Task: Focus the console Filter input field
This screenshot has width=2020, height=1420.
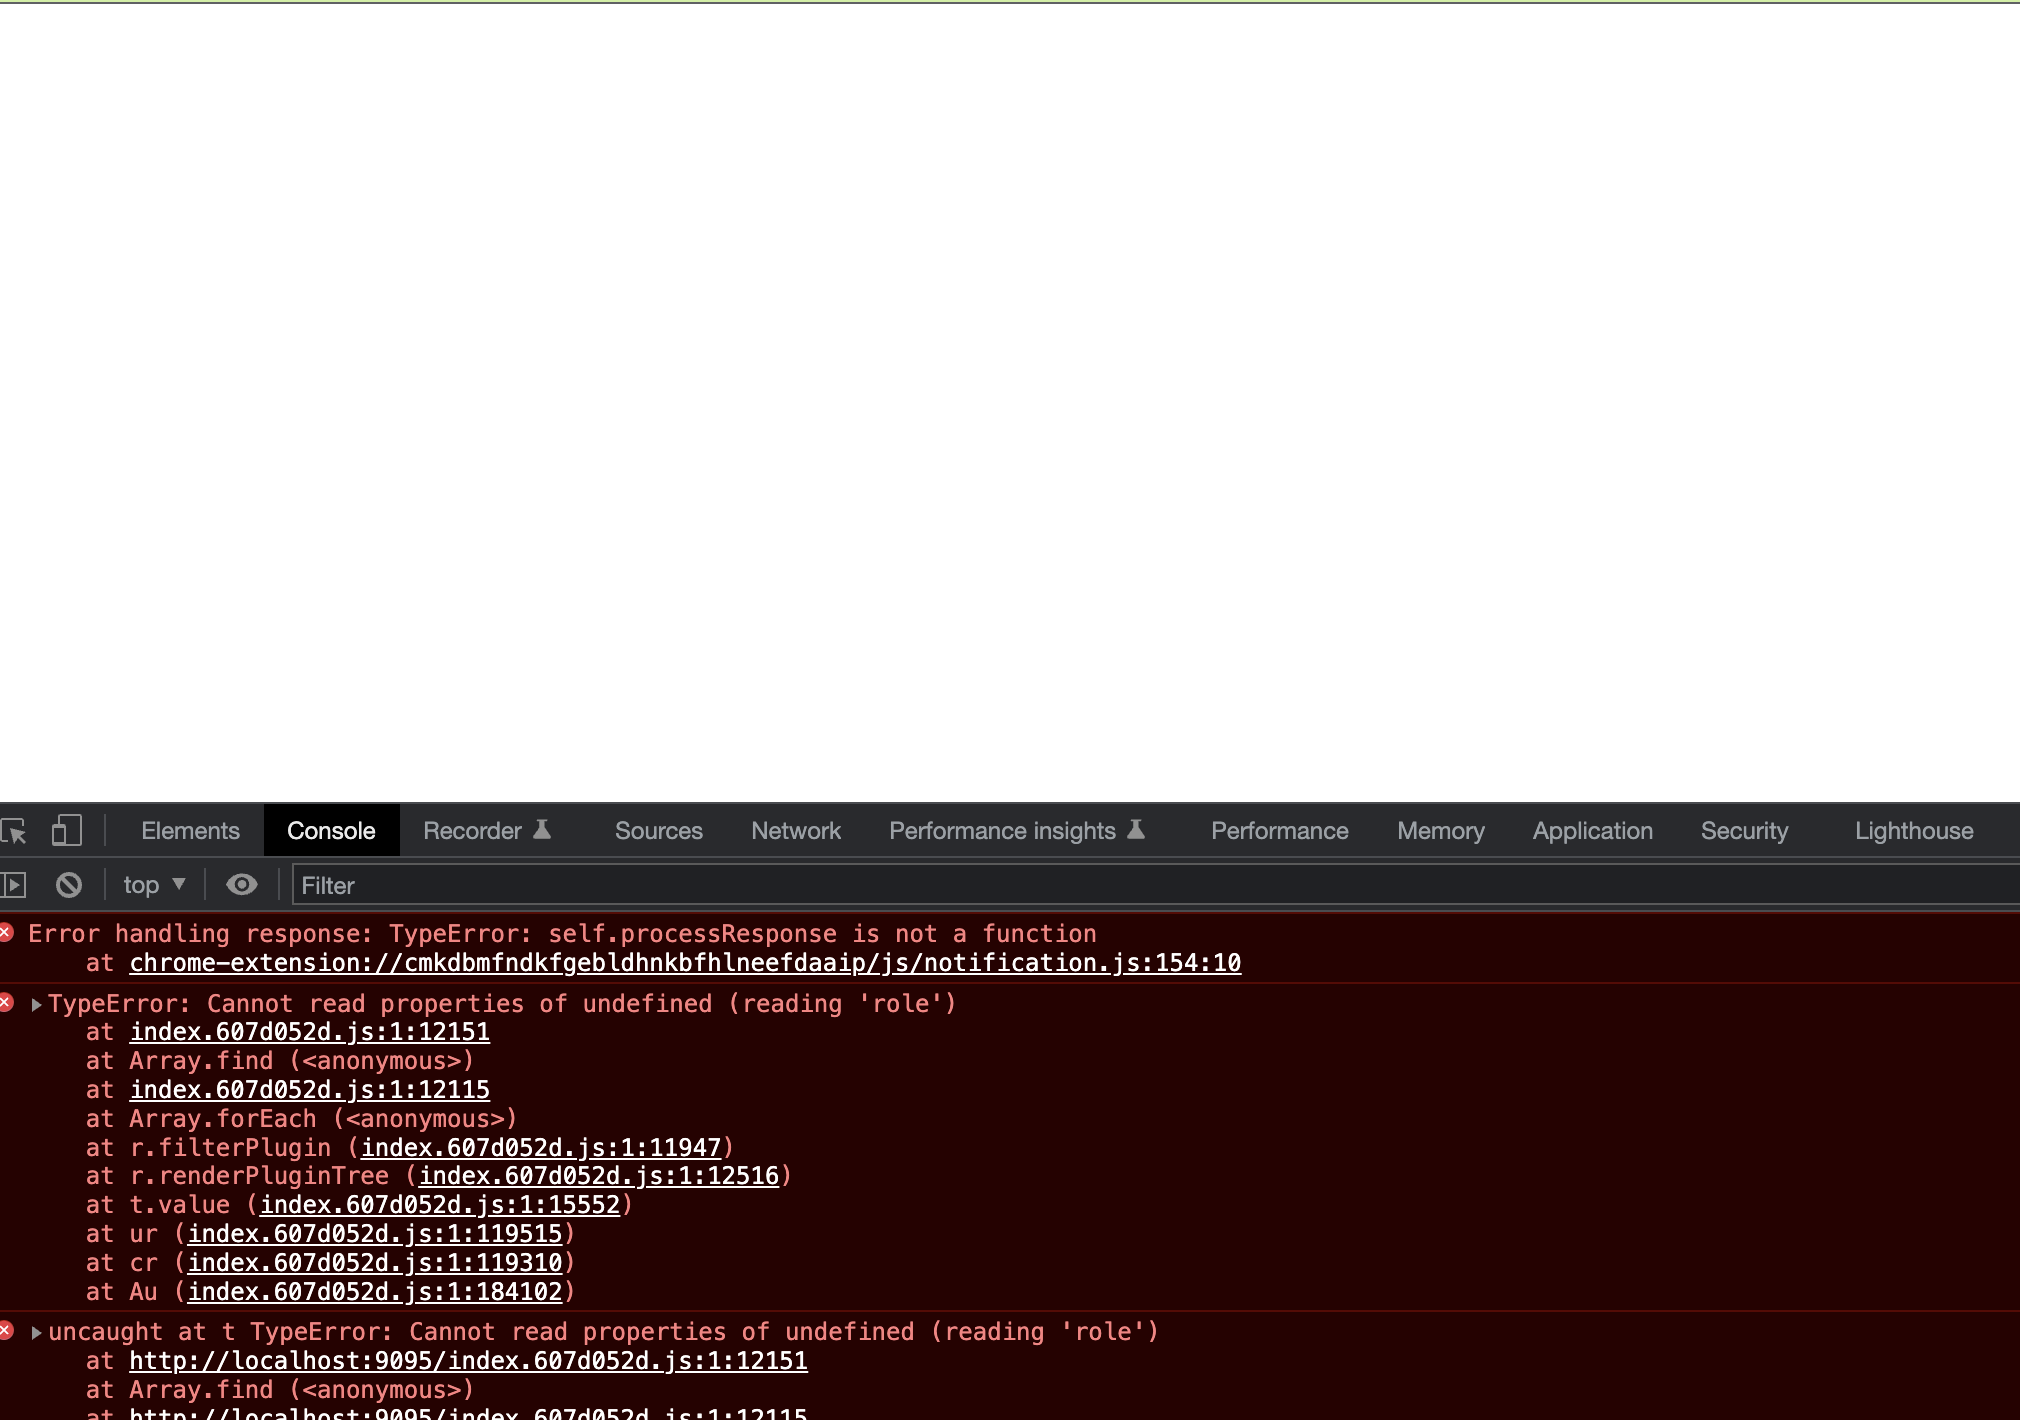Action: tap(1155, 885)
